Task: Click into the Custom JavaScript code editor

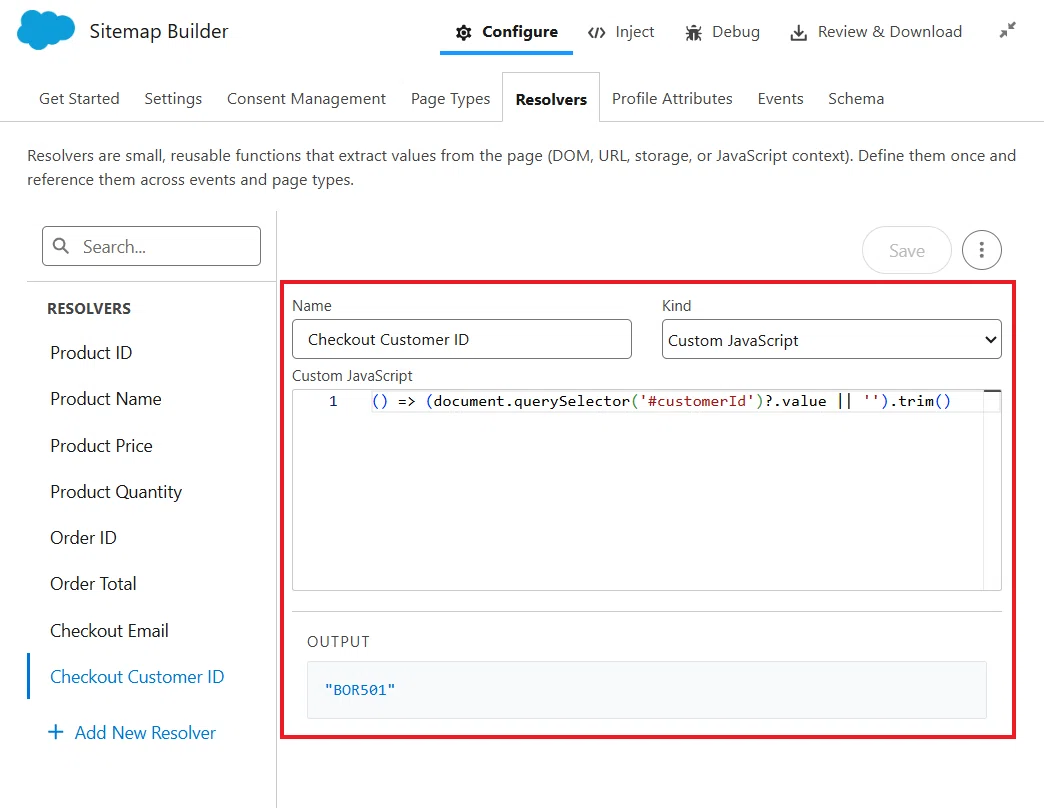Action: coord(647,490)
